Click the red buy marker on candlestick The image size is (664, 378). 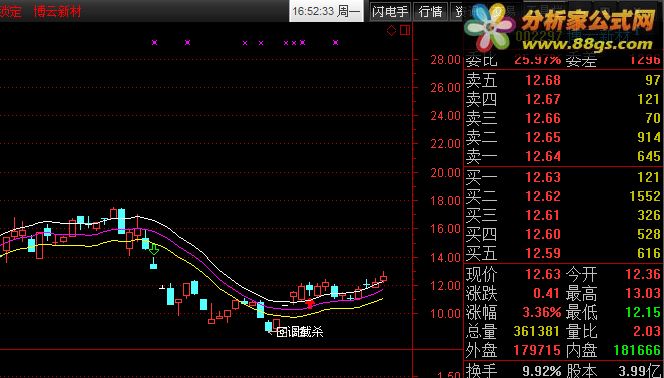click(310, 303)
